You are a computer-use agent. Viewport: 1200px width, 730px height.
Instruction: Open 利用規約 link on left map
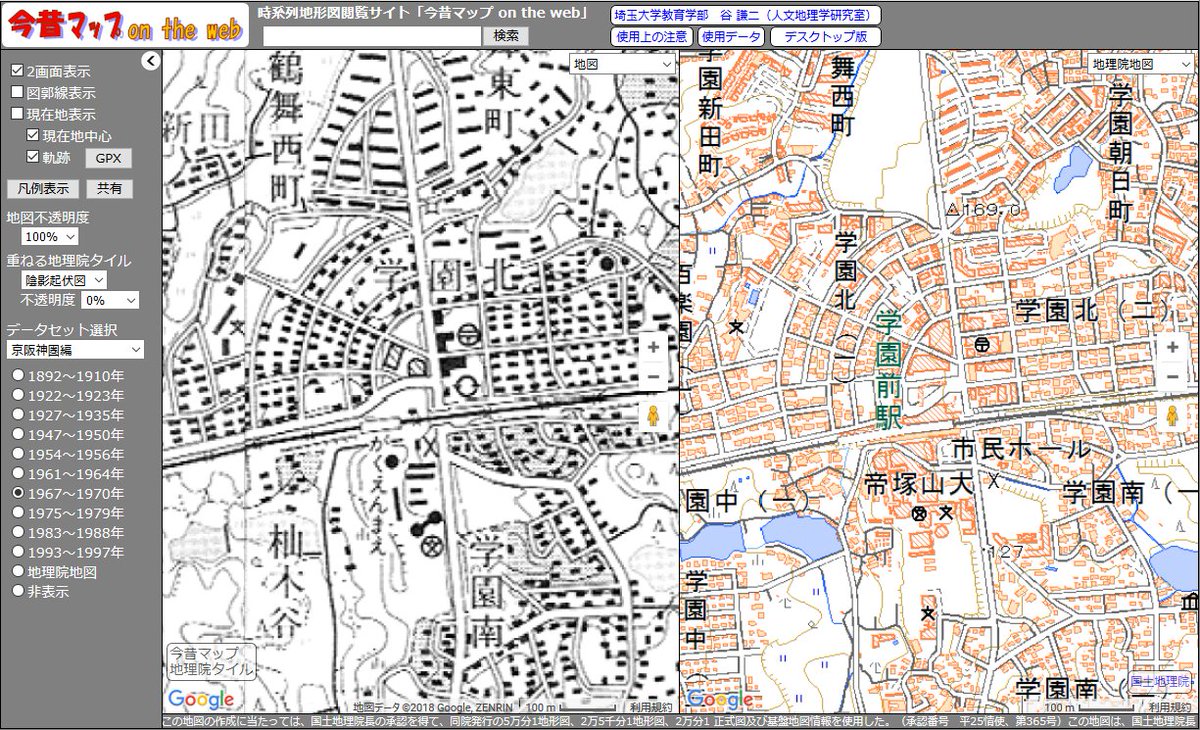(652, 707)
